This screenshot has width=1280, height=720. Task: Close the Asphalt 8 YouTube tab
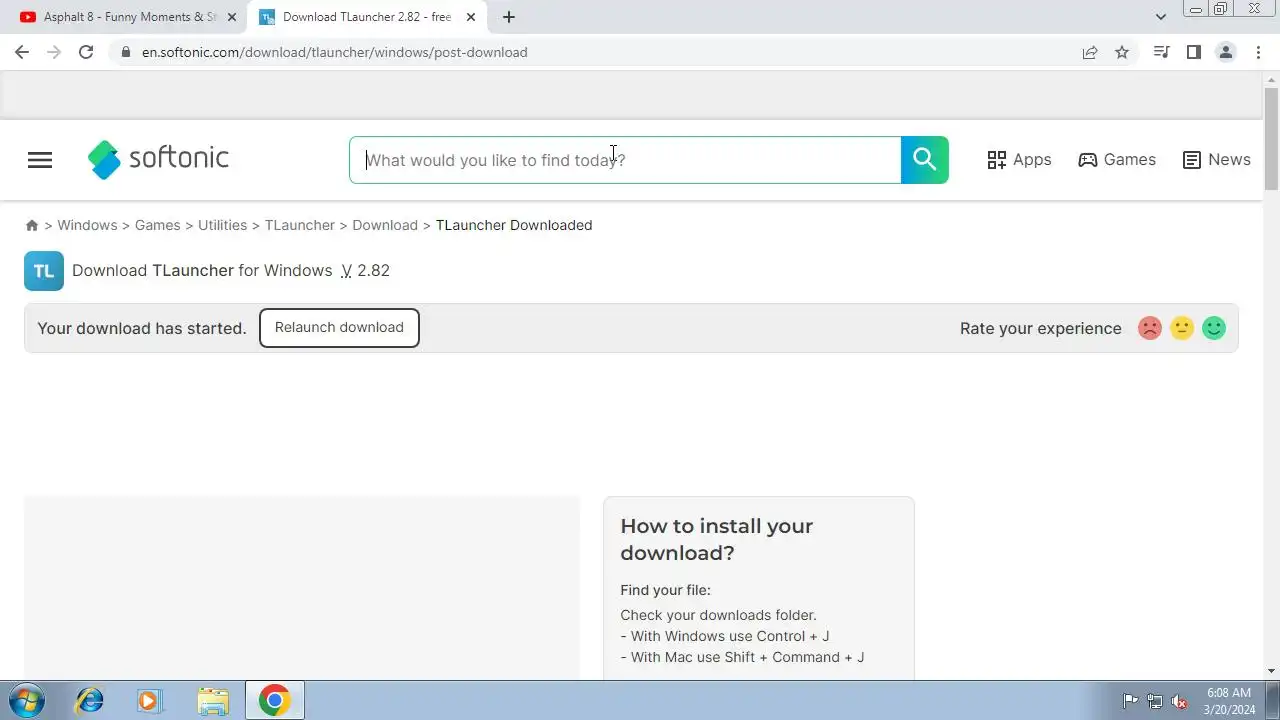(x=231, y=17)
